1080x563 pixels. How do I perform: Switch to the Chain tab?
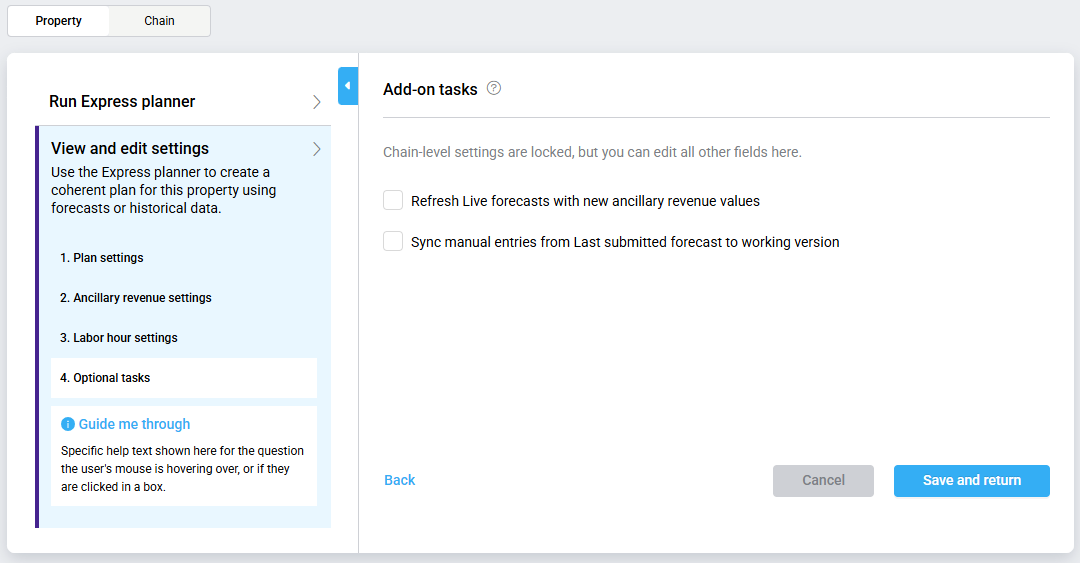point(159,21)
